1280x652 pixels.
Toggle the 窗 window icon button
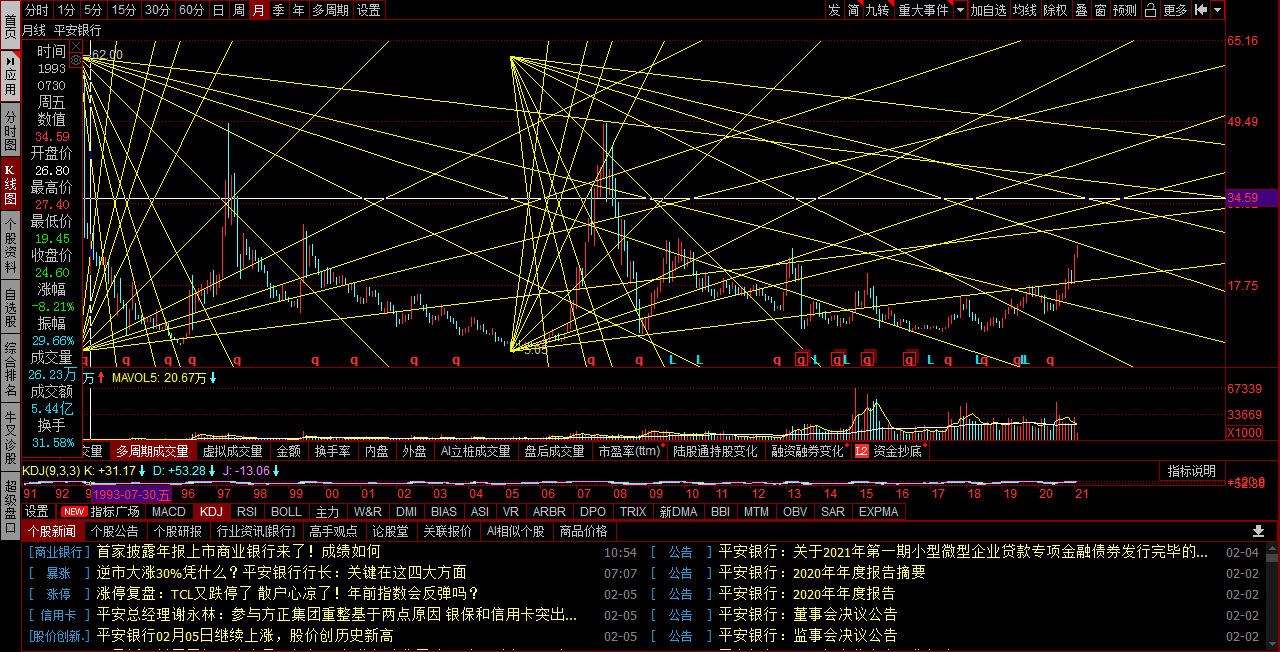point(1099,10)
